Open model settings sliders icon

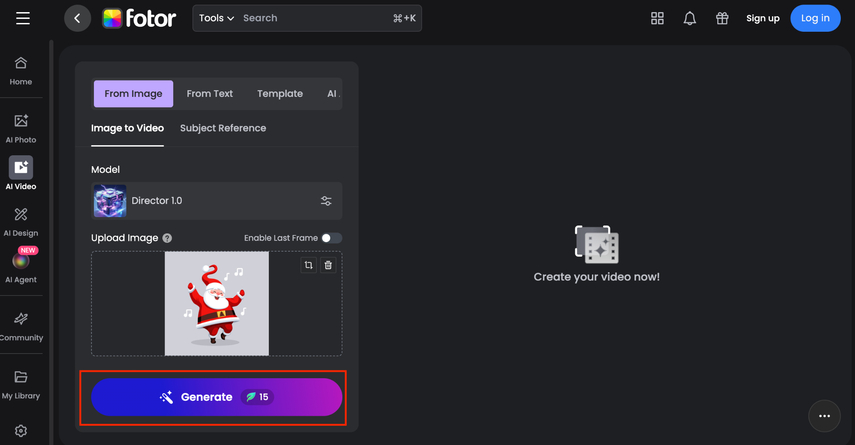pyautogui.click(x=326, y=201)
